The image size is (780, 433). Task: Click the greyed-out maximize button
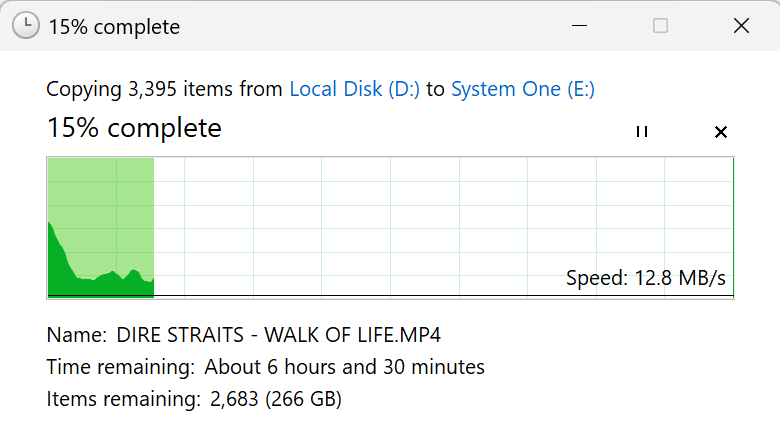coord(660,26)
